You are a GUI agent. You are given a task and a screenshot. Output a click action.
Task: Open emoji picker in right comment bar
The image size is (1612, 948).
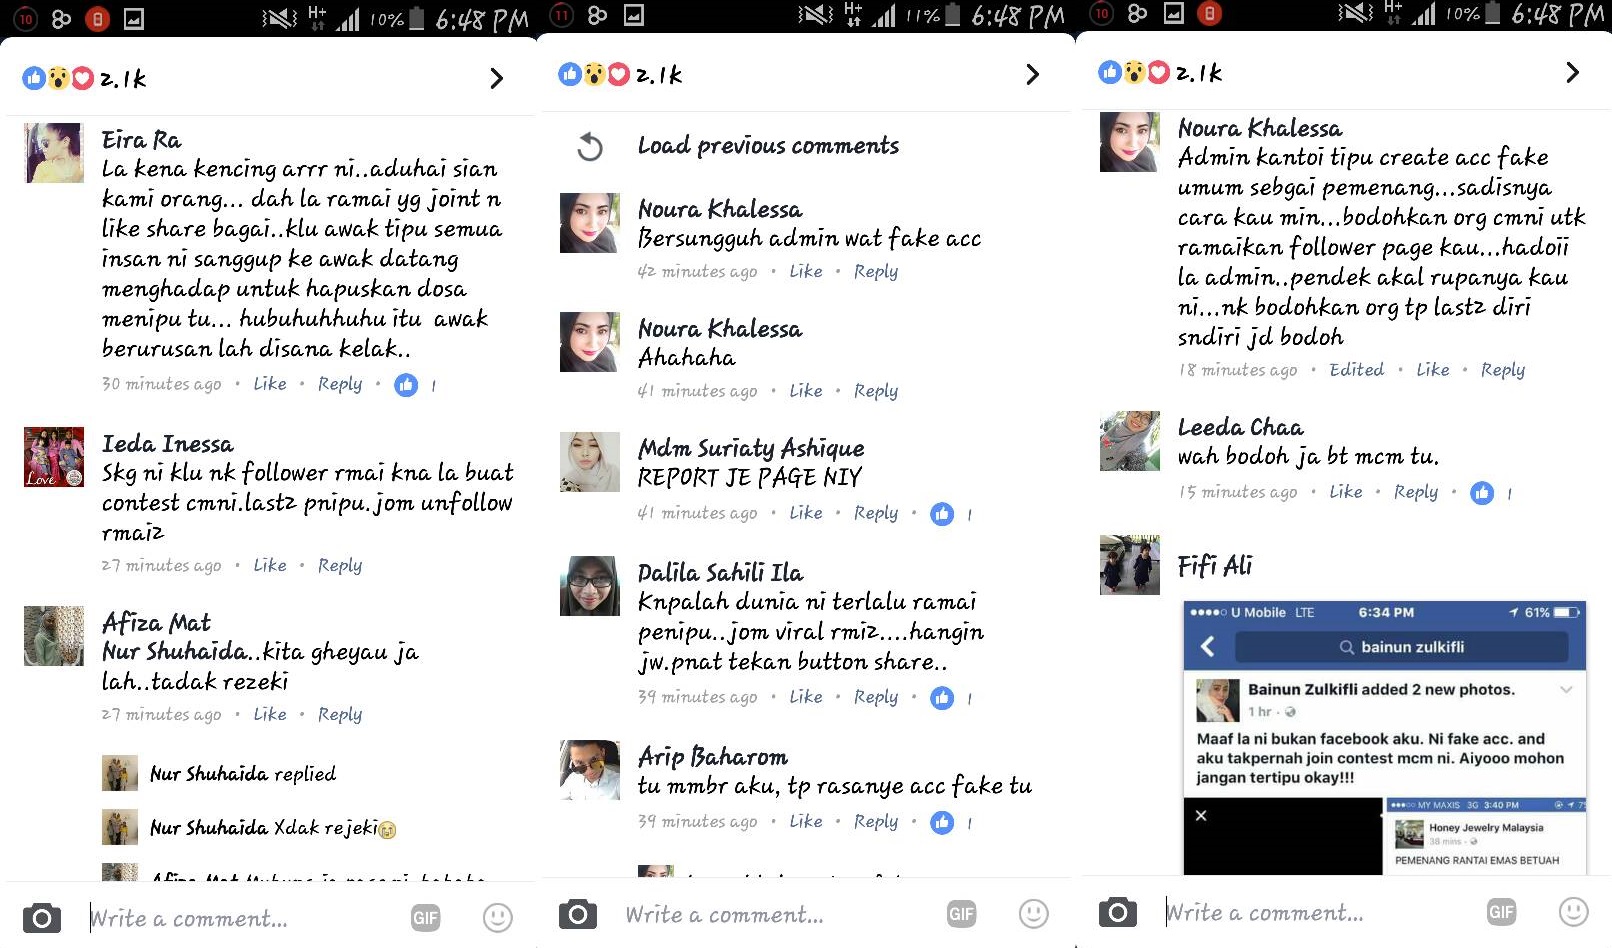pyautogui.click(x=1574, y=911)
